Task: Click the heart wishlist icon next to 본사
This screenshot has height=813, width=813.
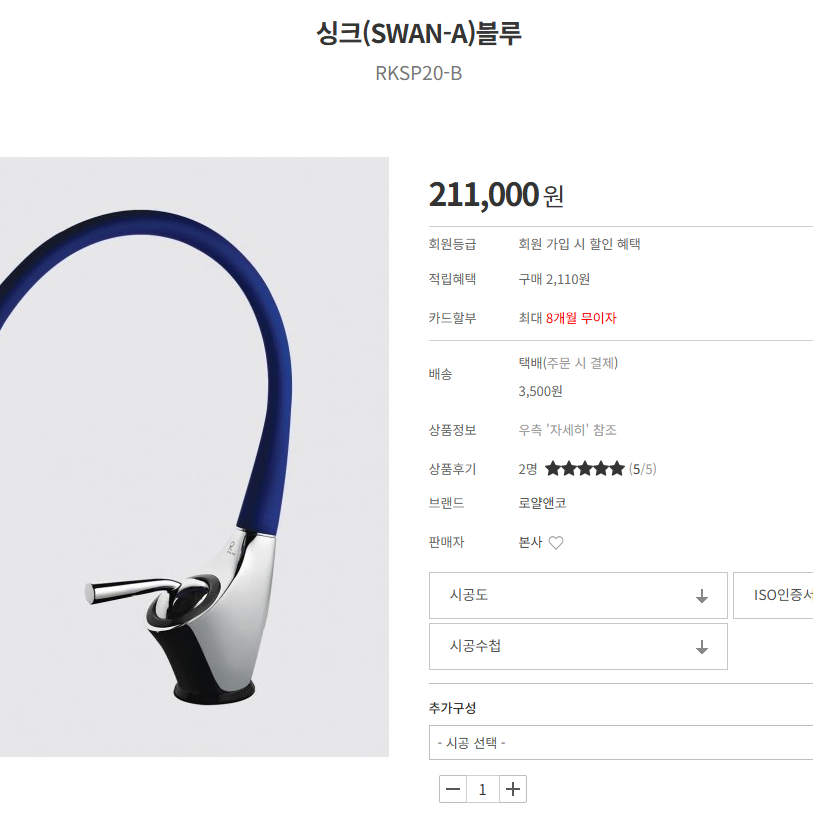Action: point(556,542)
